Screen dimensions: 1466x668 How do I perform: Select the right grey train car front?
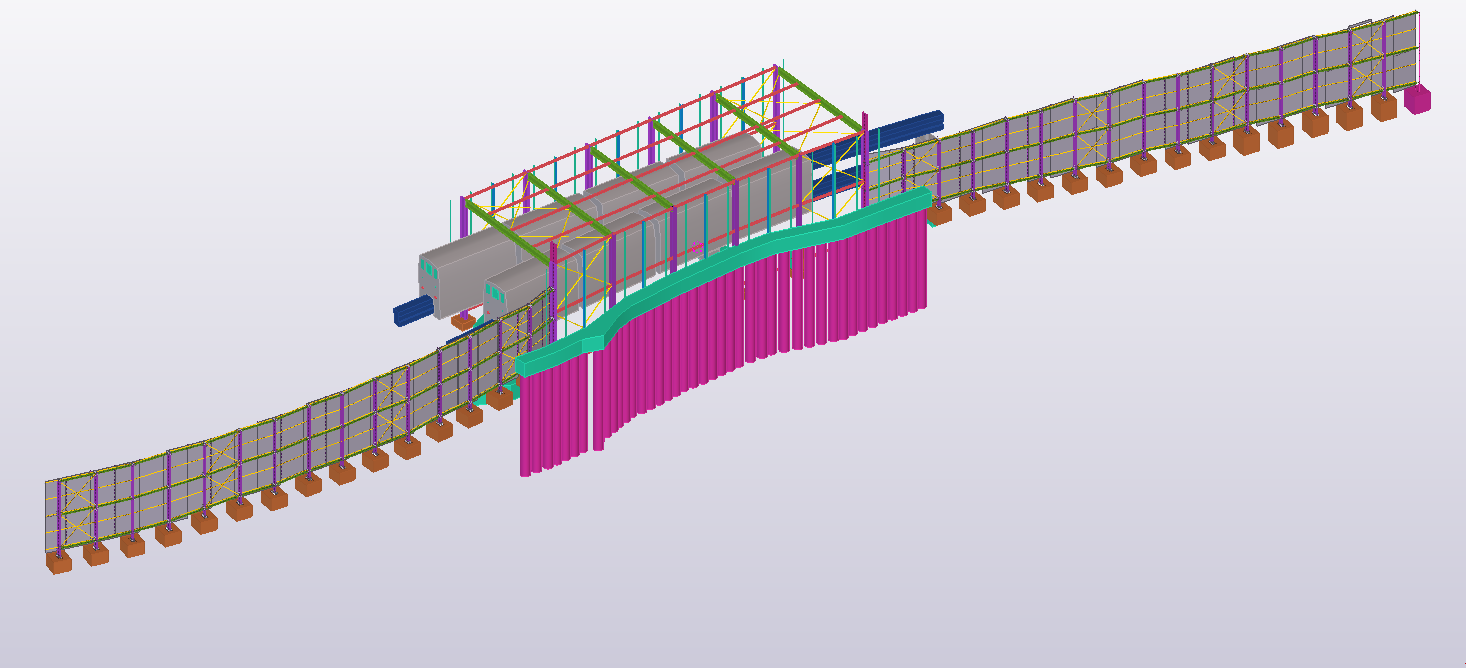coord(498,295)
